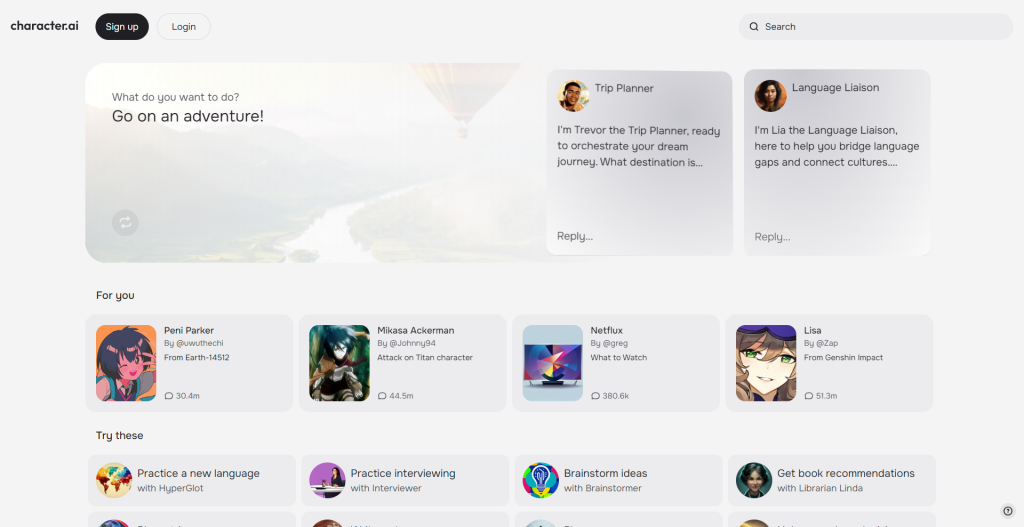Open the Netflux character thumbnail
Viewport: 1024px width, 527px height.
(552, 363)
